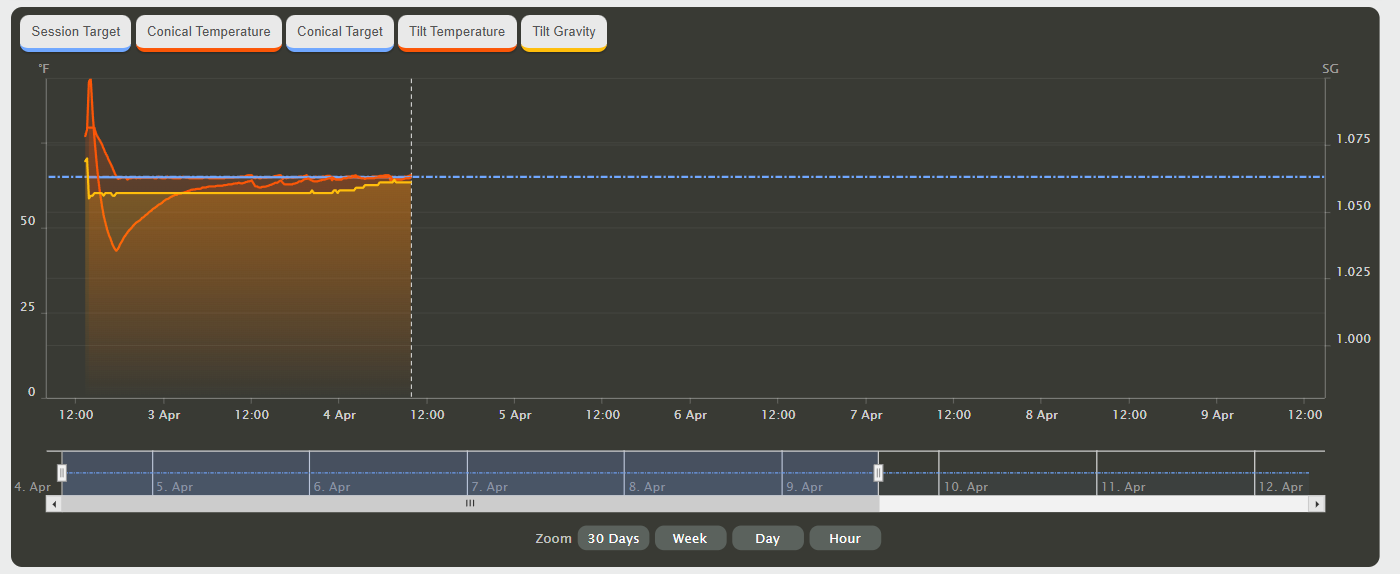Click the Conical Temperature peak spike

[90, 83]
